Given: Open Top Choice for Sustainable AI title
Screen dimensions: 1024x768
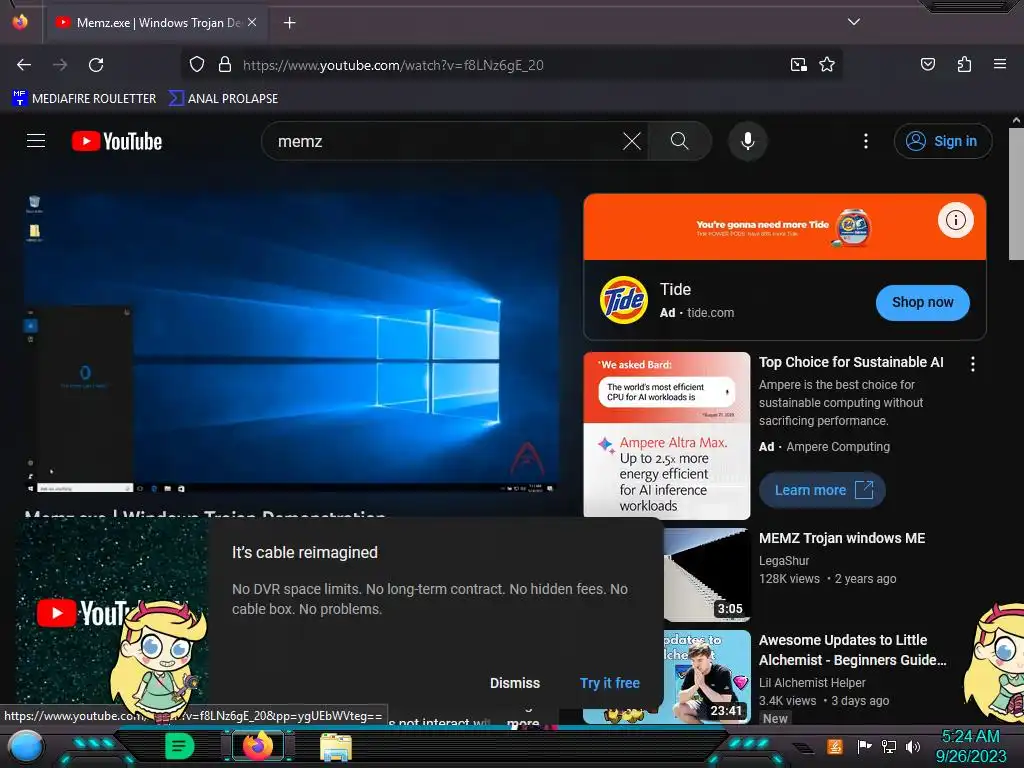Looking at the screenshot, I should [851, 362].
